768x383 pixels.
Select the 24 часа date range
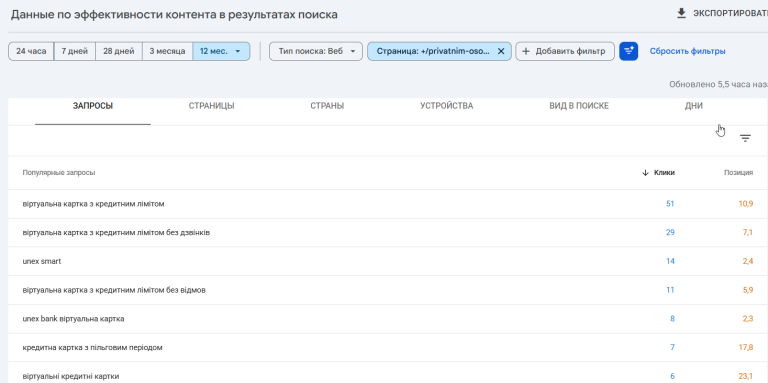pos(31,51)
